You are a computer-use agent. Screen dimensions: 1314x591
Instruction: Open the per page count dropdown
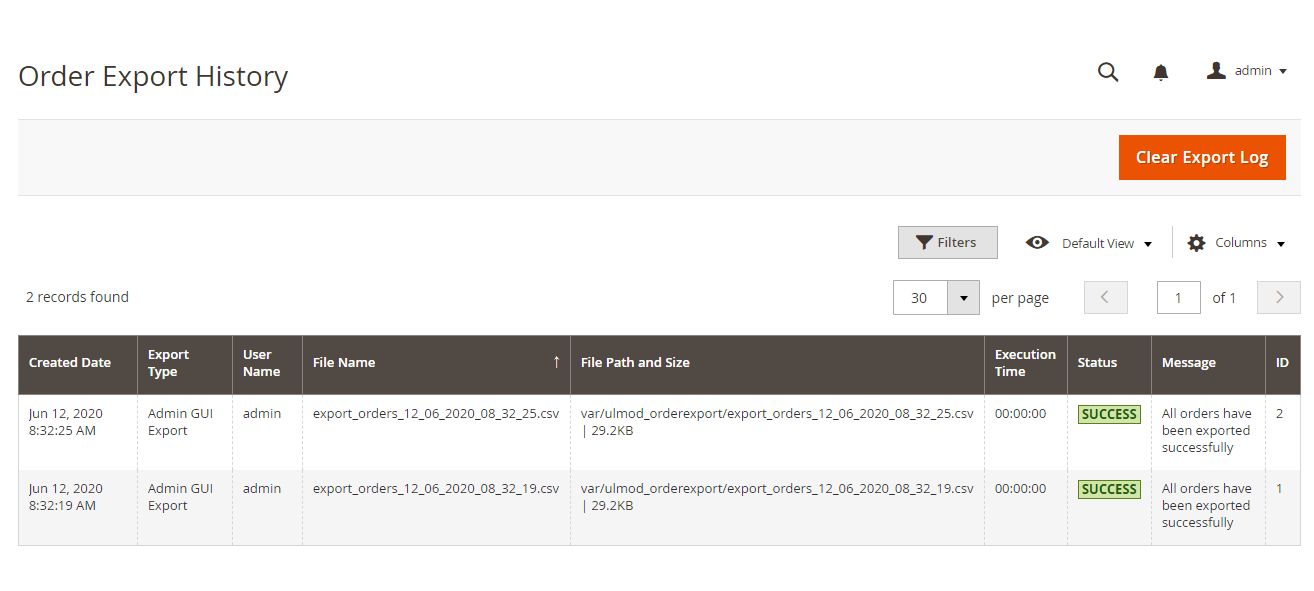963,297
